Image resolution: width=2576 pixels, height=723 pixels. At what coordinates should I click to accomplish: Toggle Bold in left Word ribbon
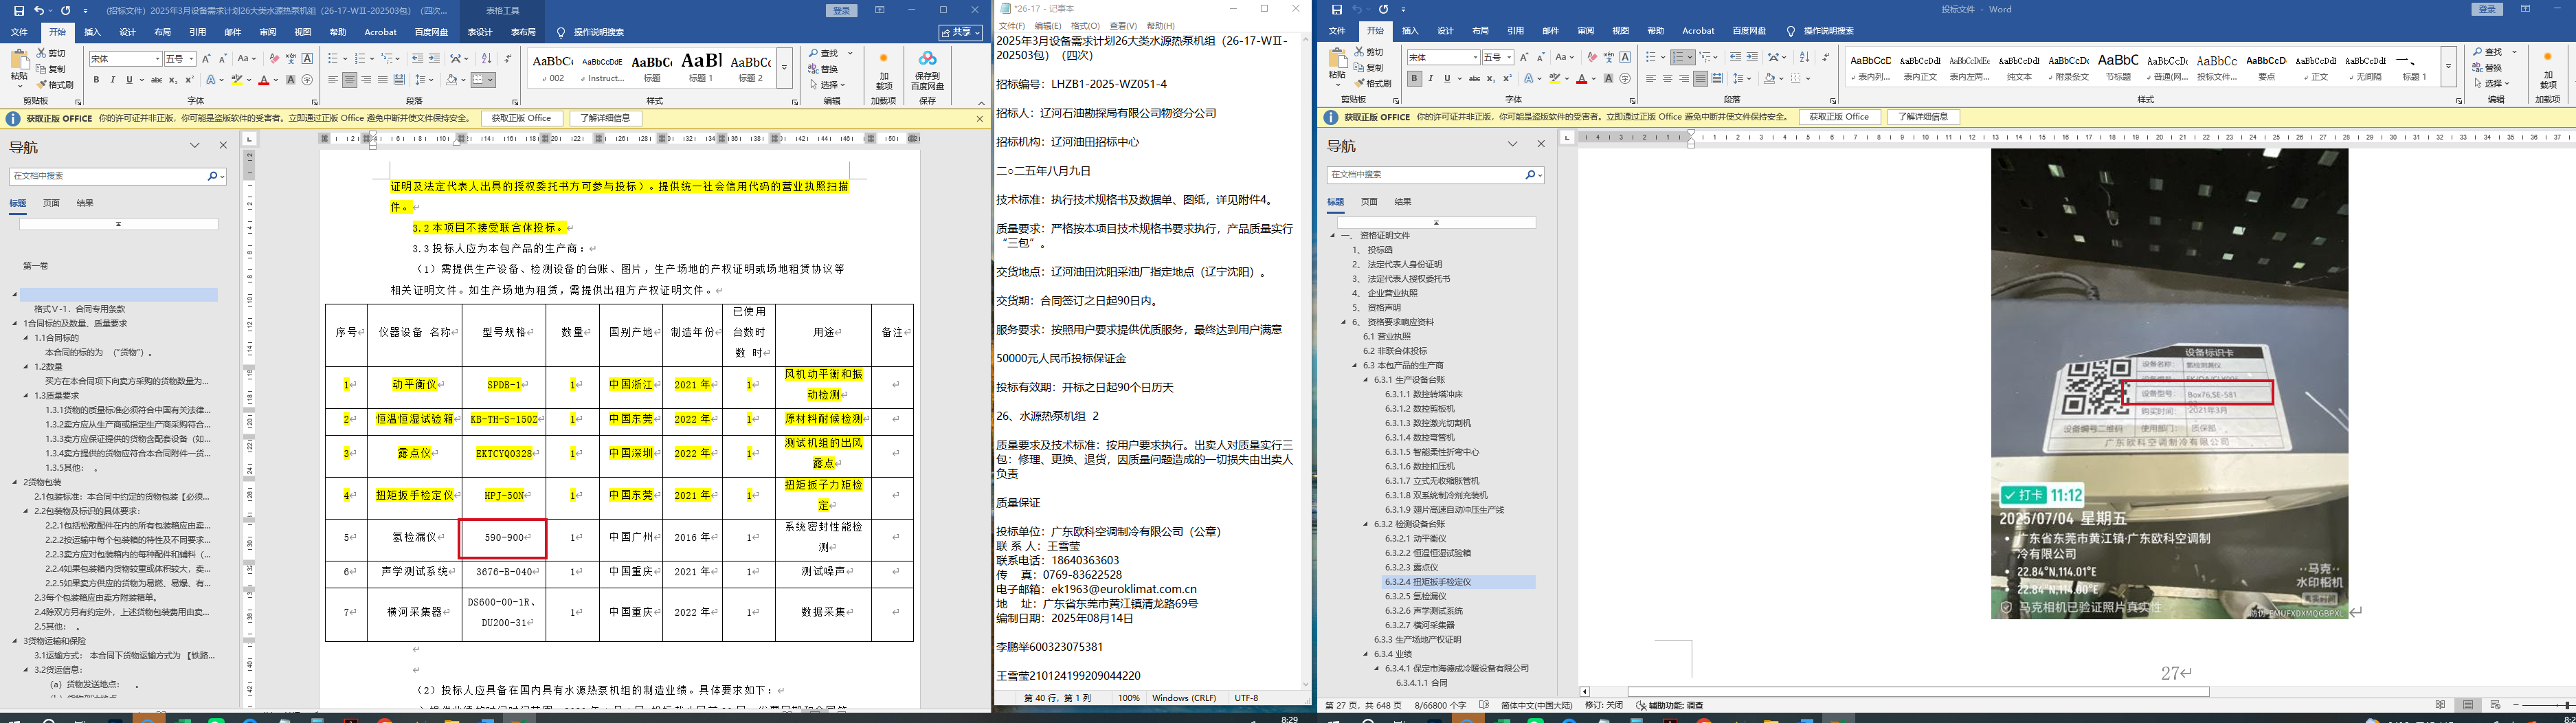[96, 80]
